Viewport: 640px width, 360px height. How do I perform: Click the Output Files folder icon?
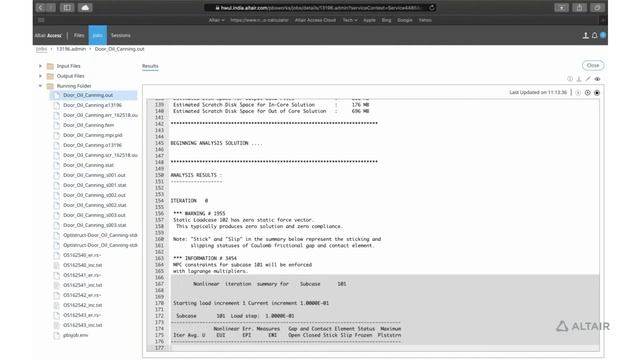(x=50, y=76)
